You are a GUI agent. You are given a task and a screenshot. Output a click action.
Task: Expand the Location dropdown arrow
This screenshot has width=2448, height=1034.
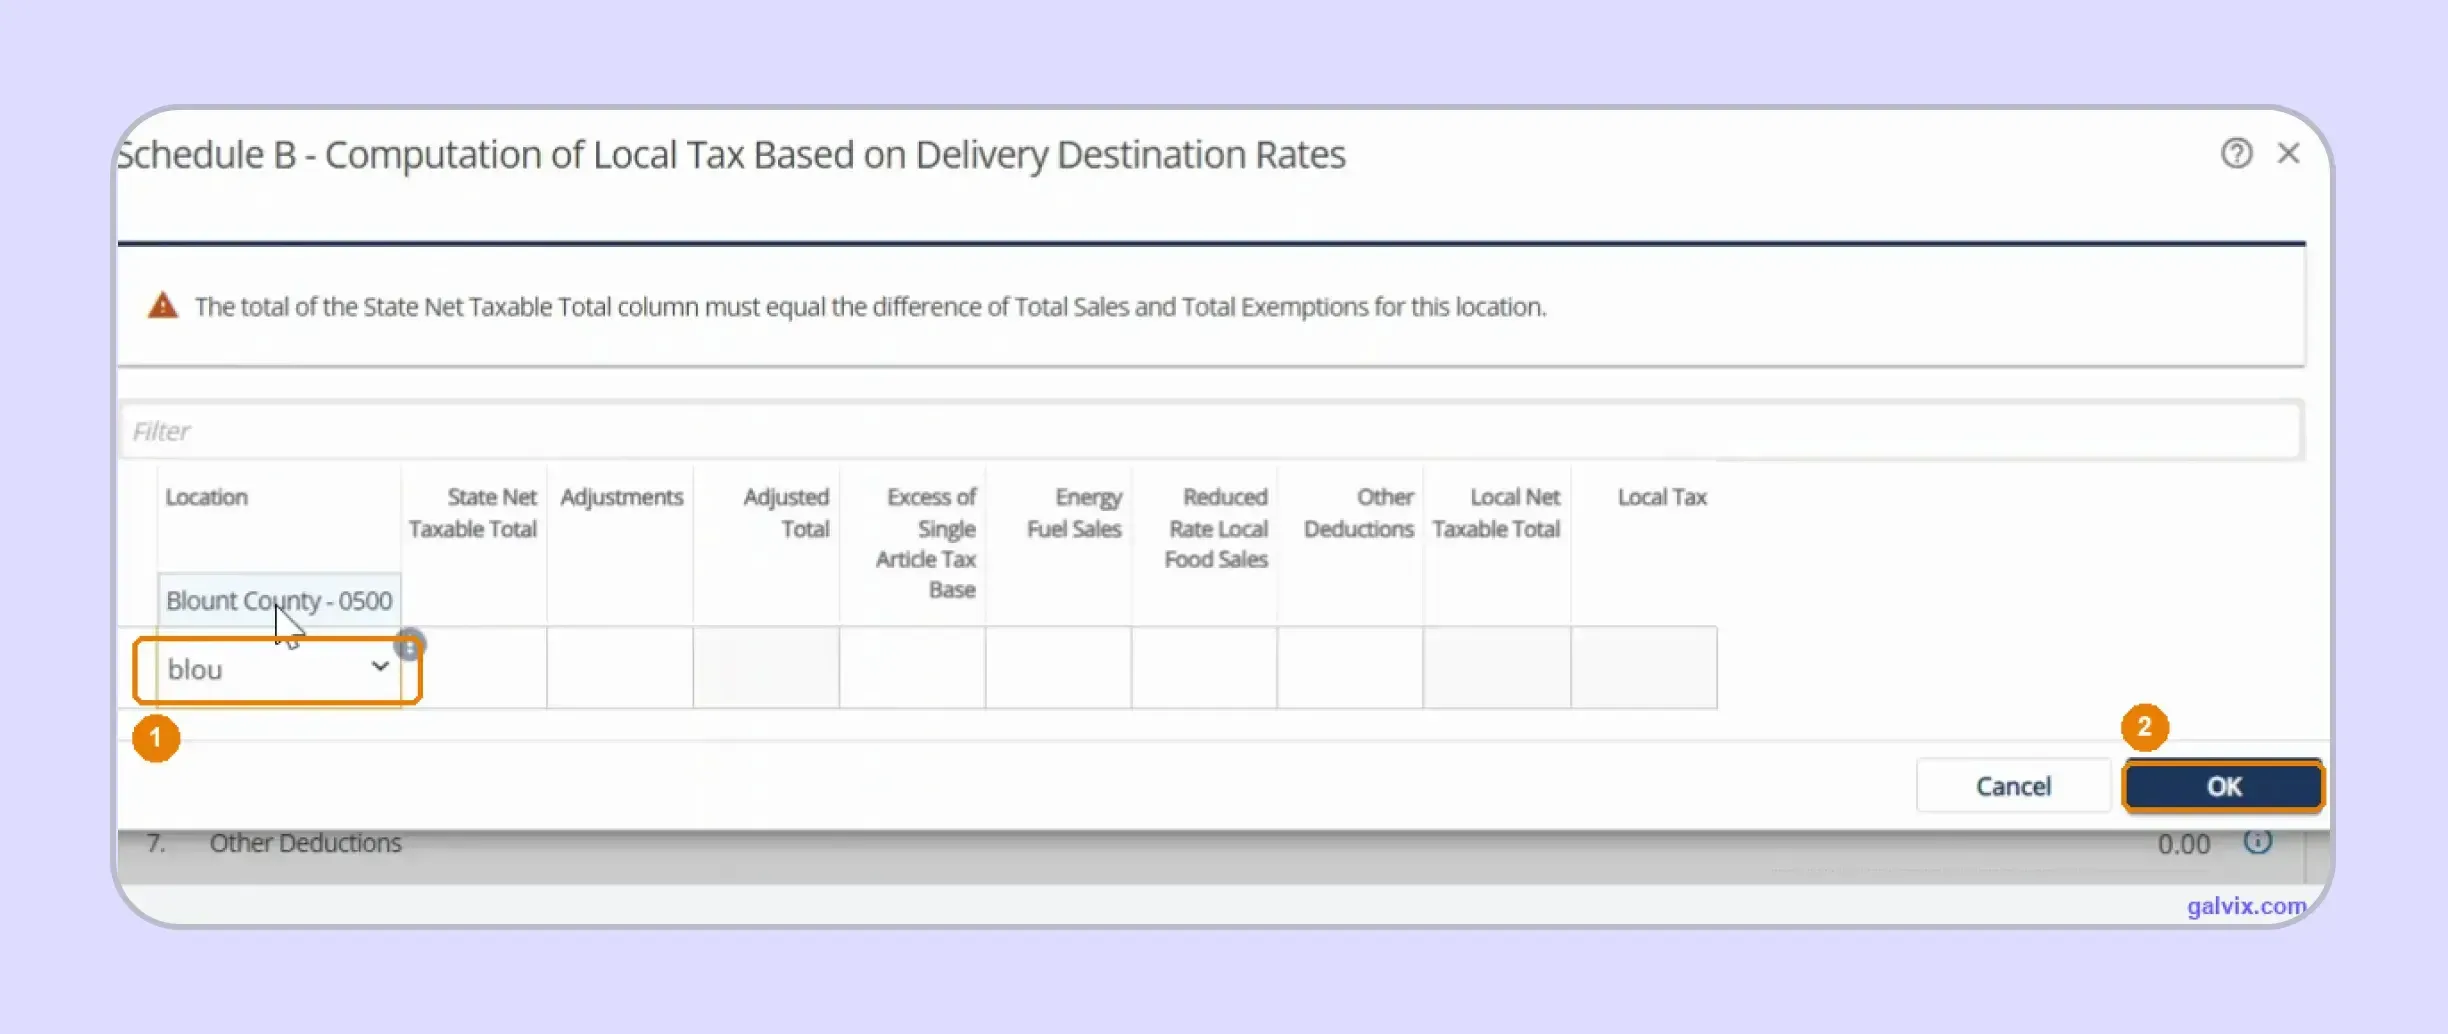[x=380, y=666]
